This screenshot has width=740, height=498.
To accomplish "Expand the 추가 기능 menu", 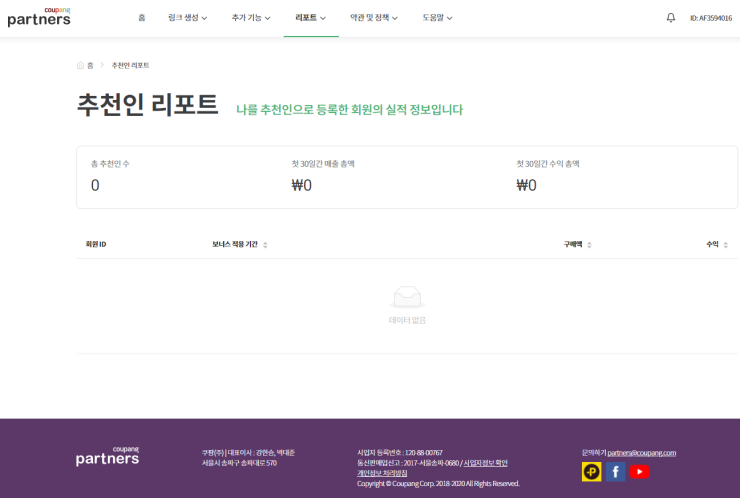I will (x=251, y=18).
